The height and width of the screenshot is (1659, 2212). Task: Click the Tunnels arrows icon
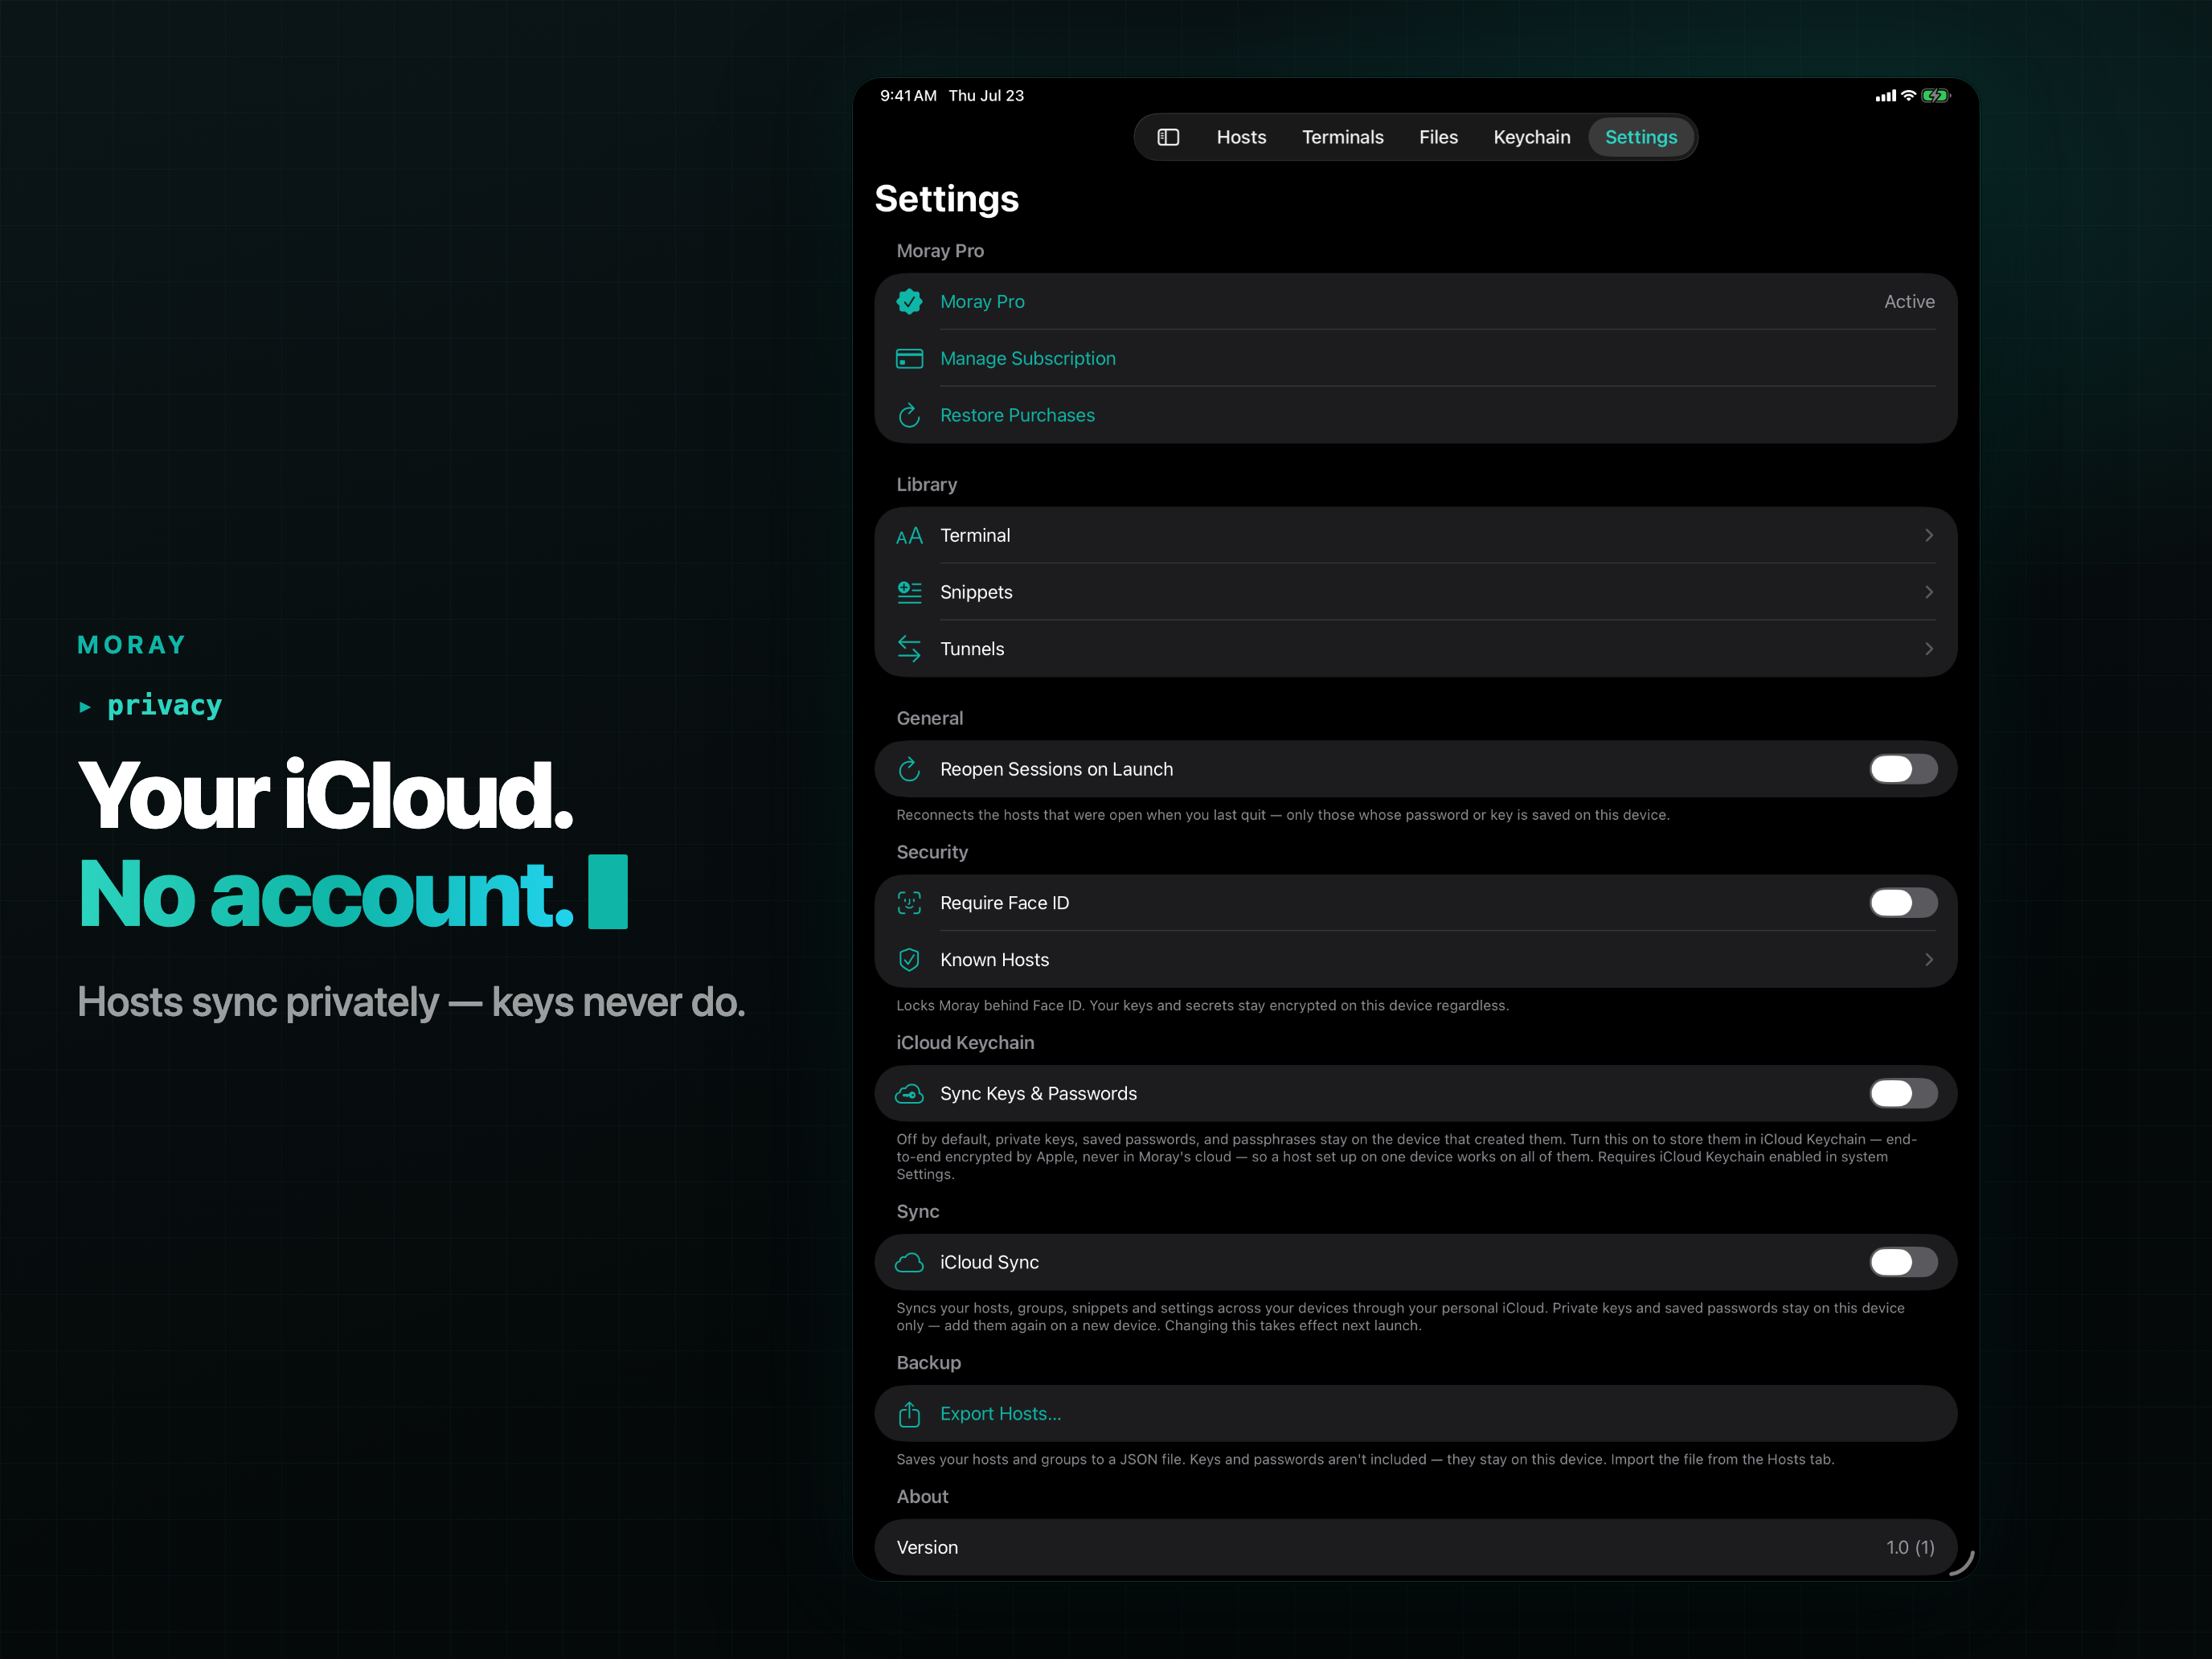click(x=909, y=649)
